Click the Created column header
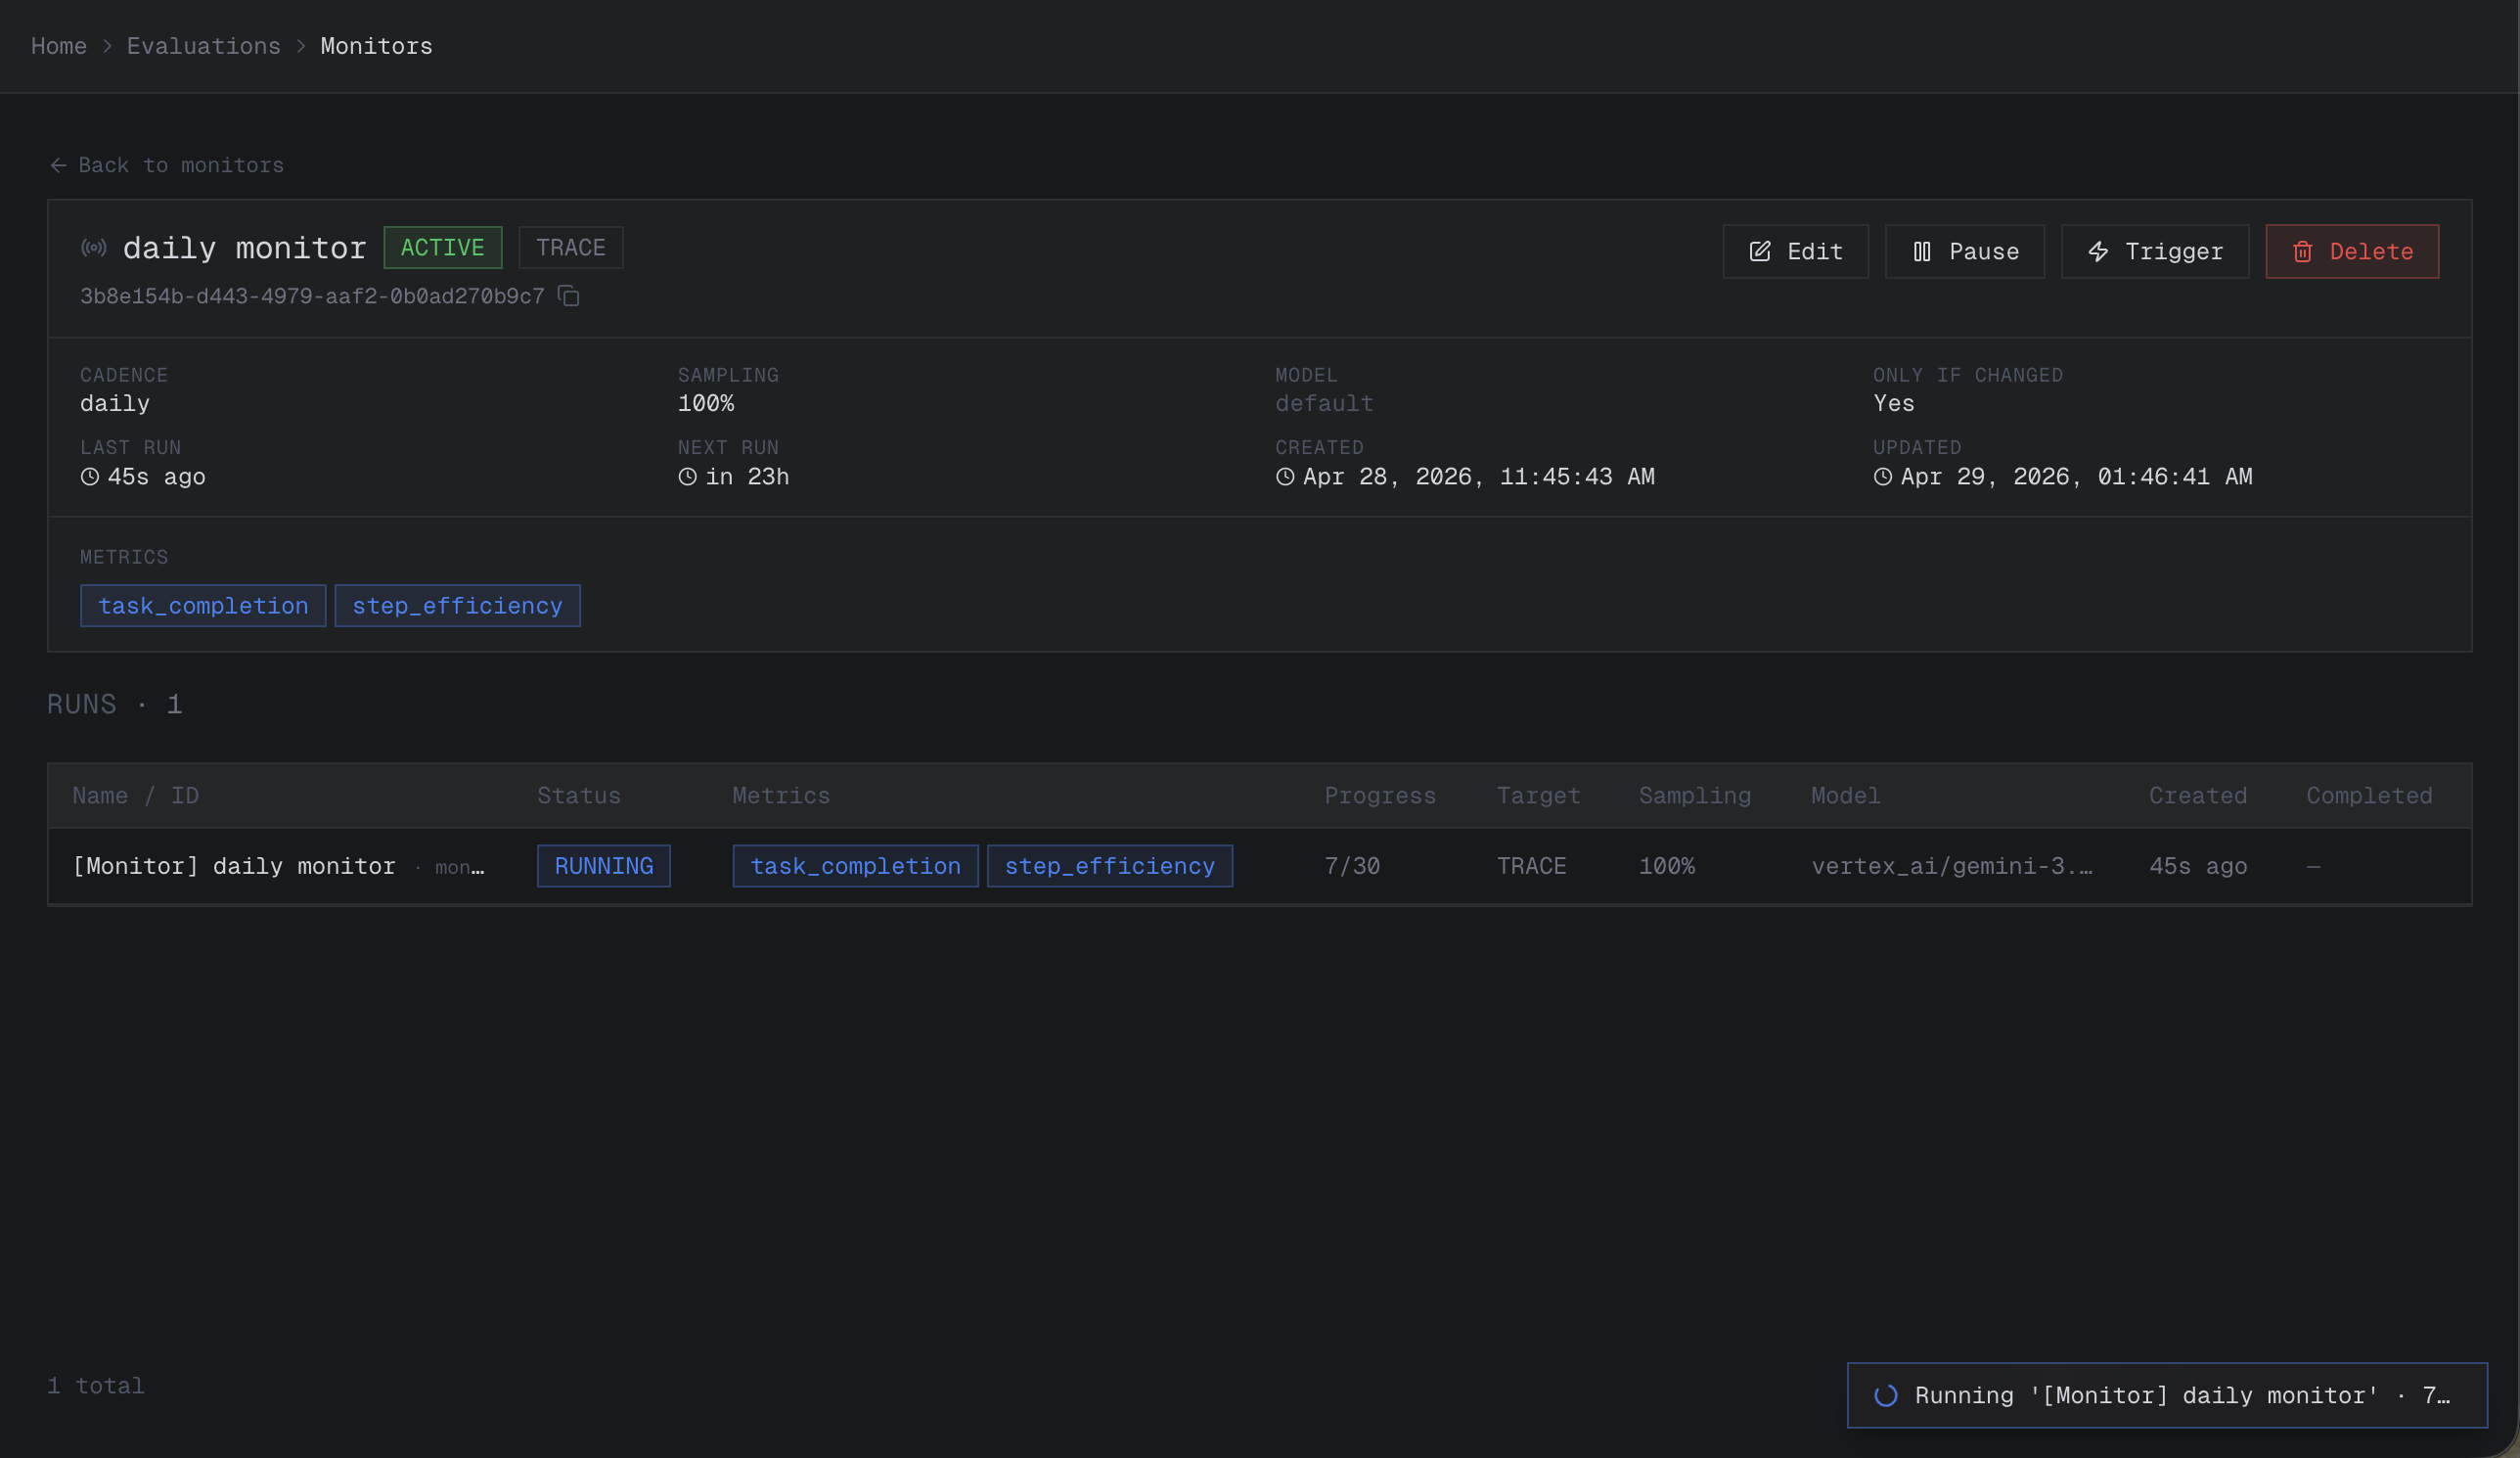2520x1458 pixels. point(2198,796)
